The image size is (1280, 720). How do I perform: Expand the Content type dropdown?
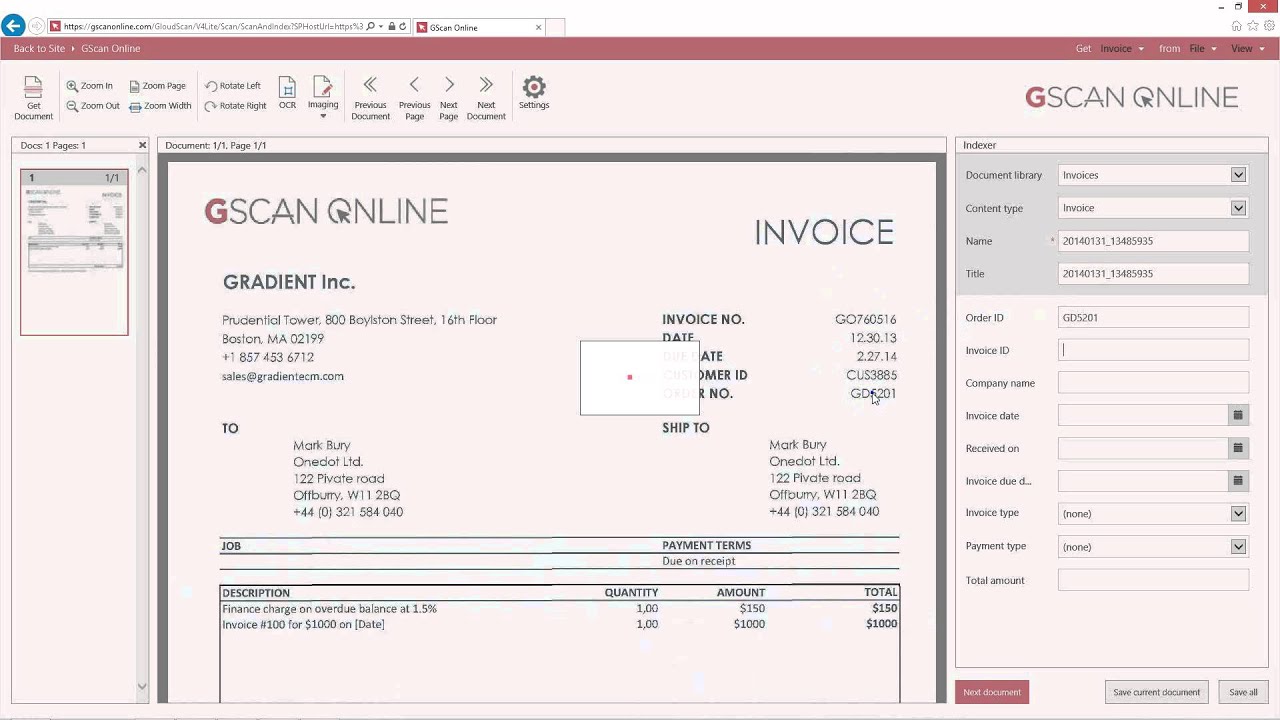[x=1238, y=208]
